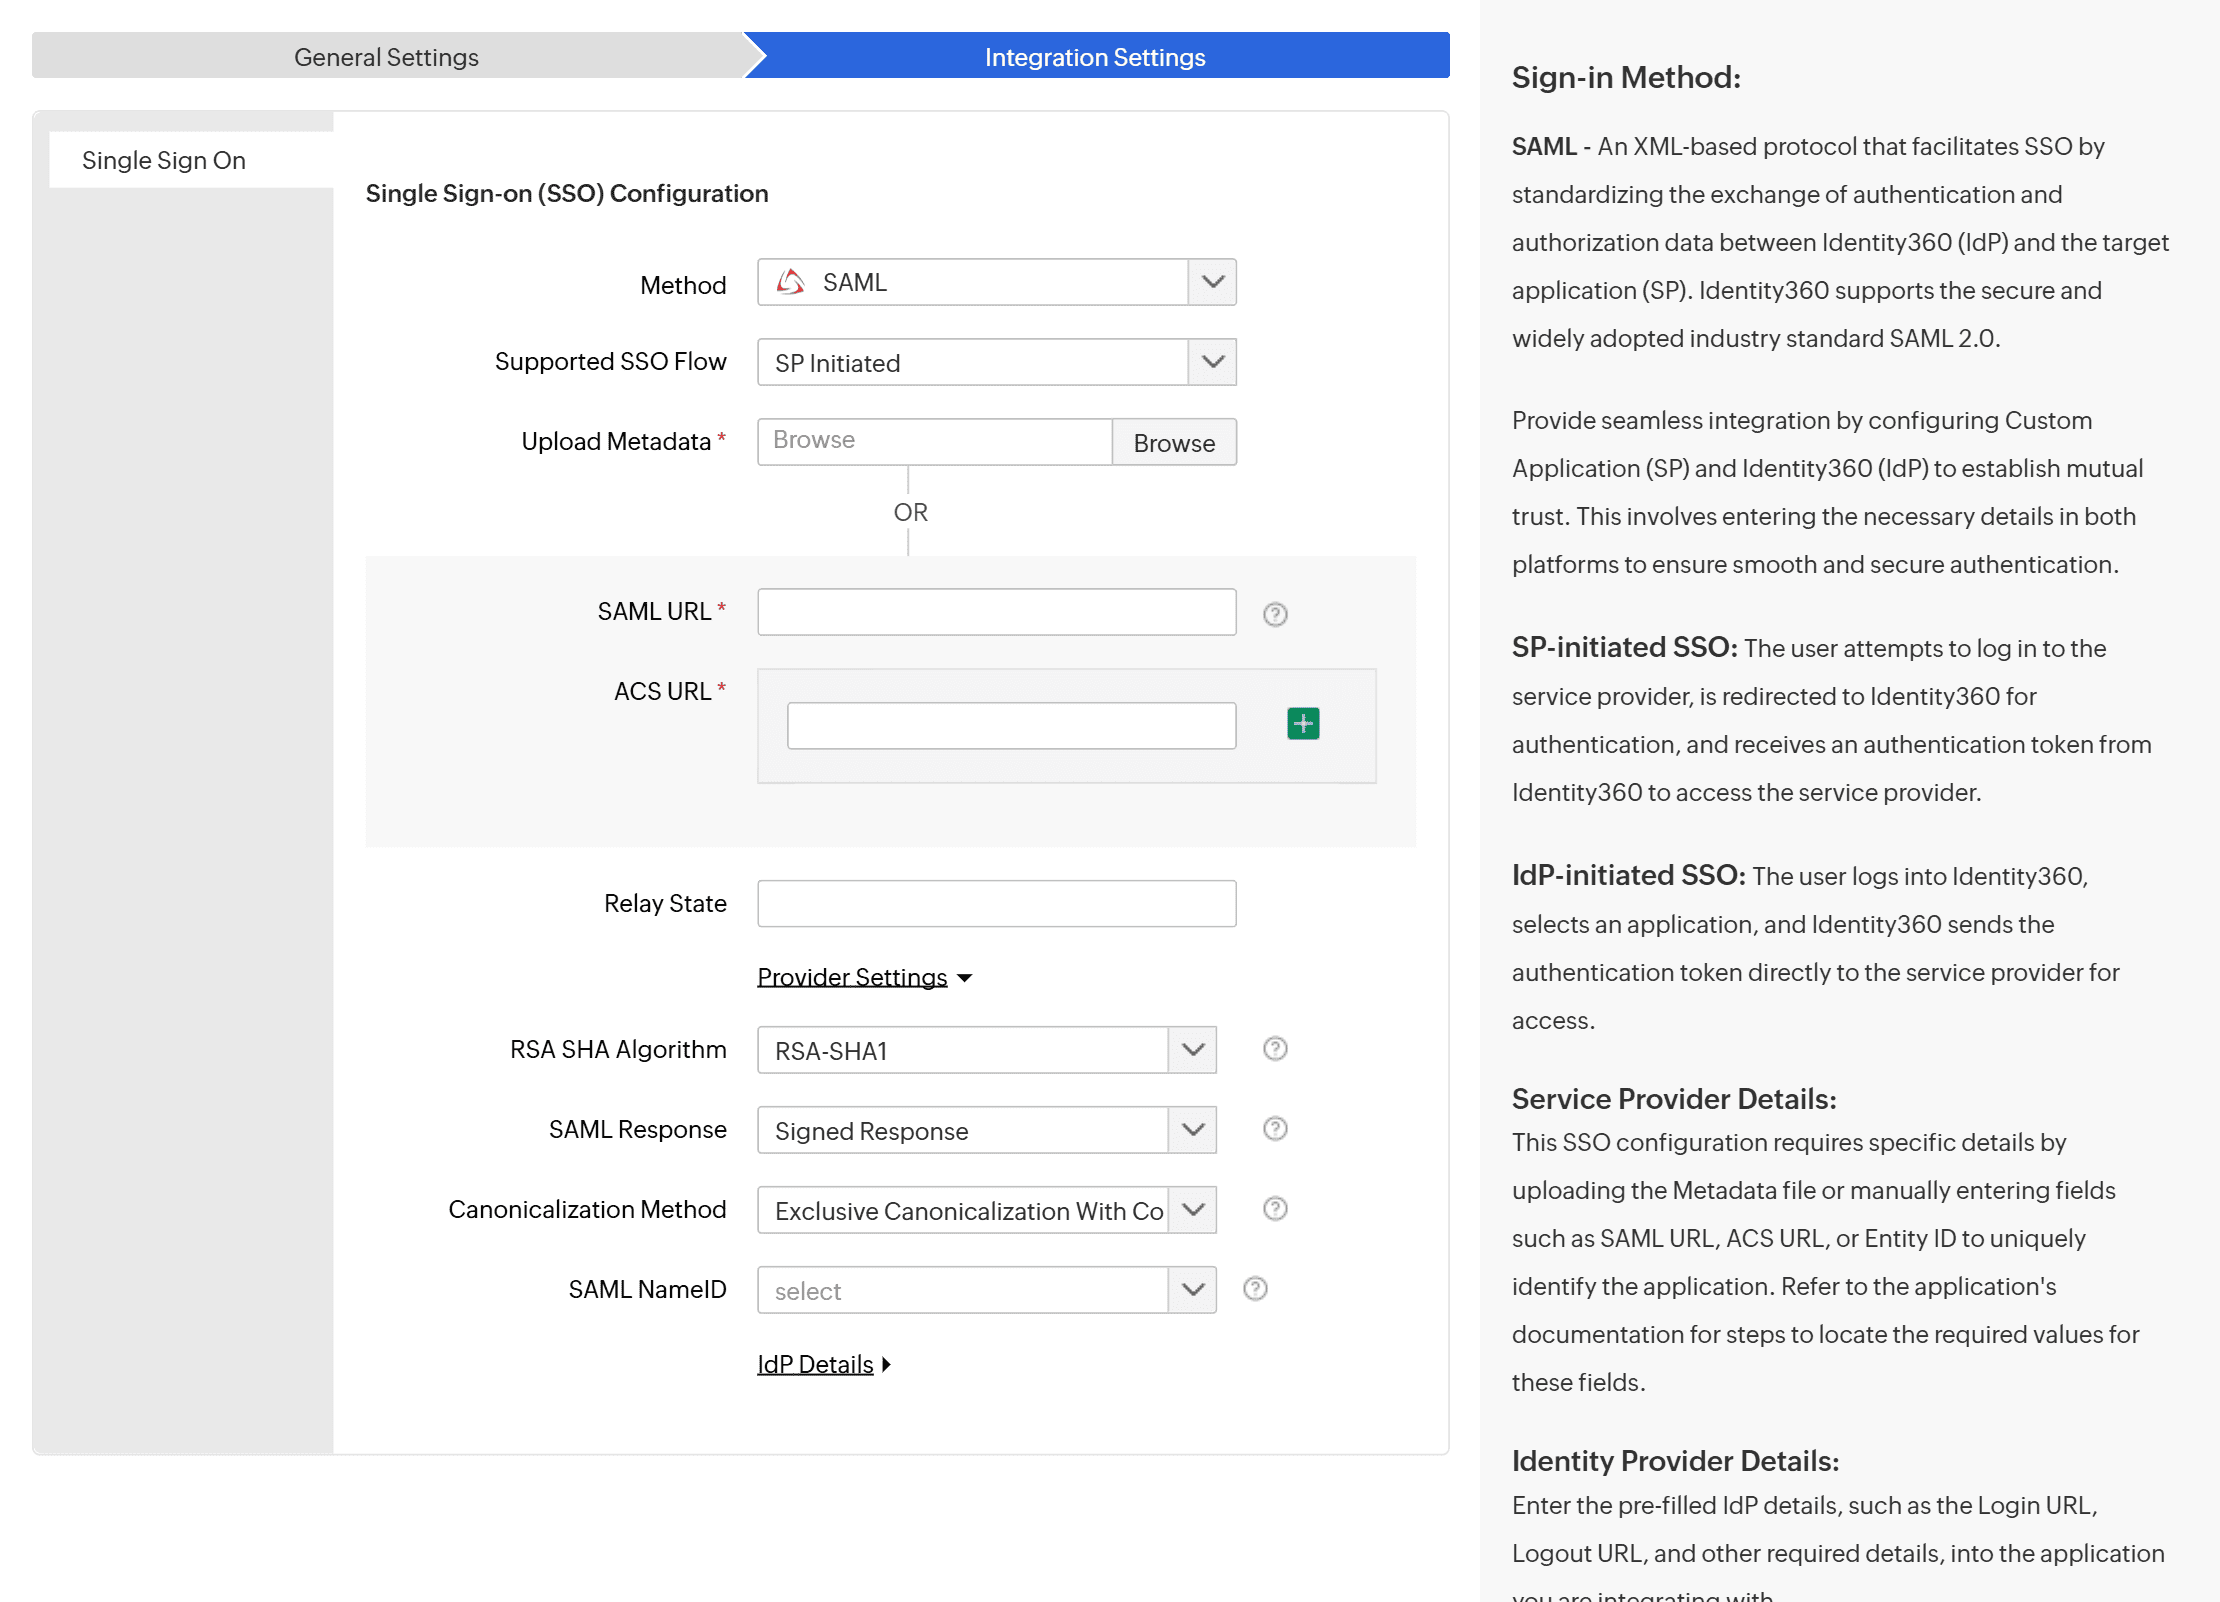Click the 'SP-initiated SSO:' help heading
2220x1602 pixels.
1625,647
